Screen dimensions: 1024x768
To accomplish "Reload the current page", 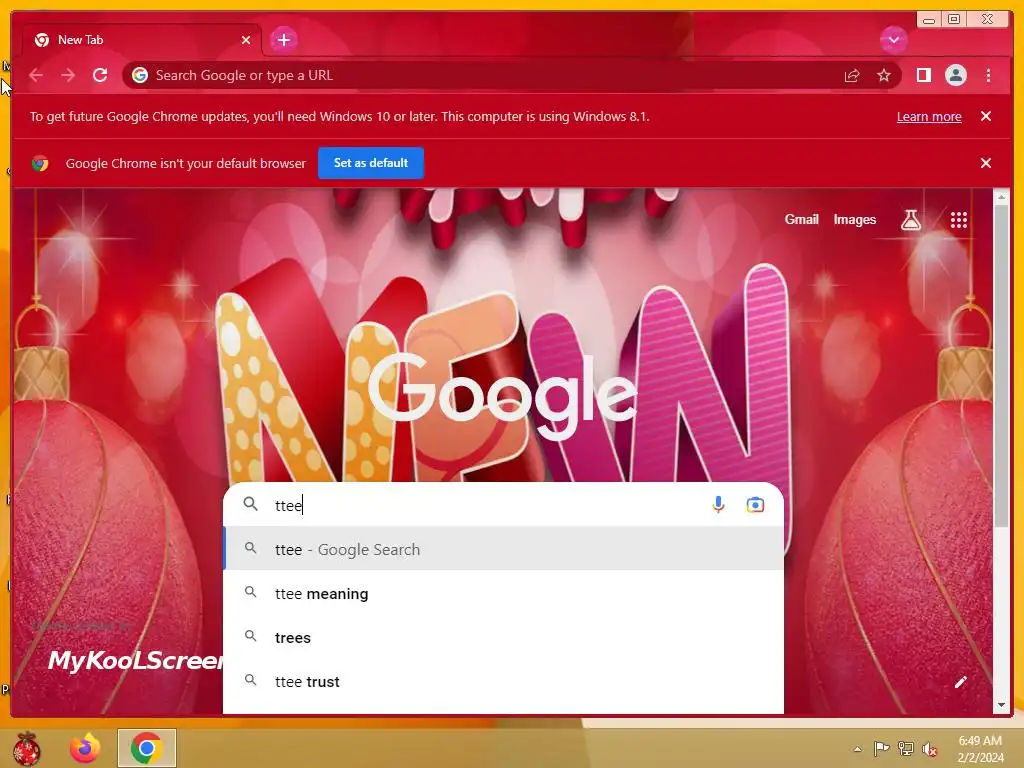I will coord(100,76).
